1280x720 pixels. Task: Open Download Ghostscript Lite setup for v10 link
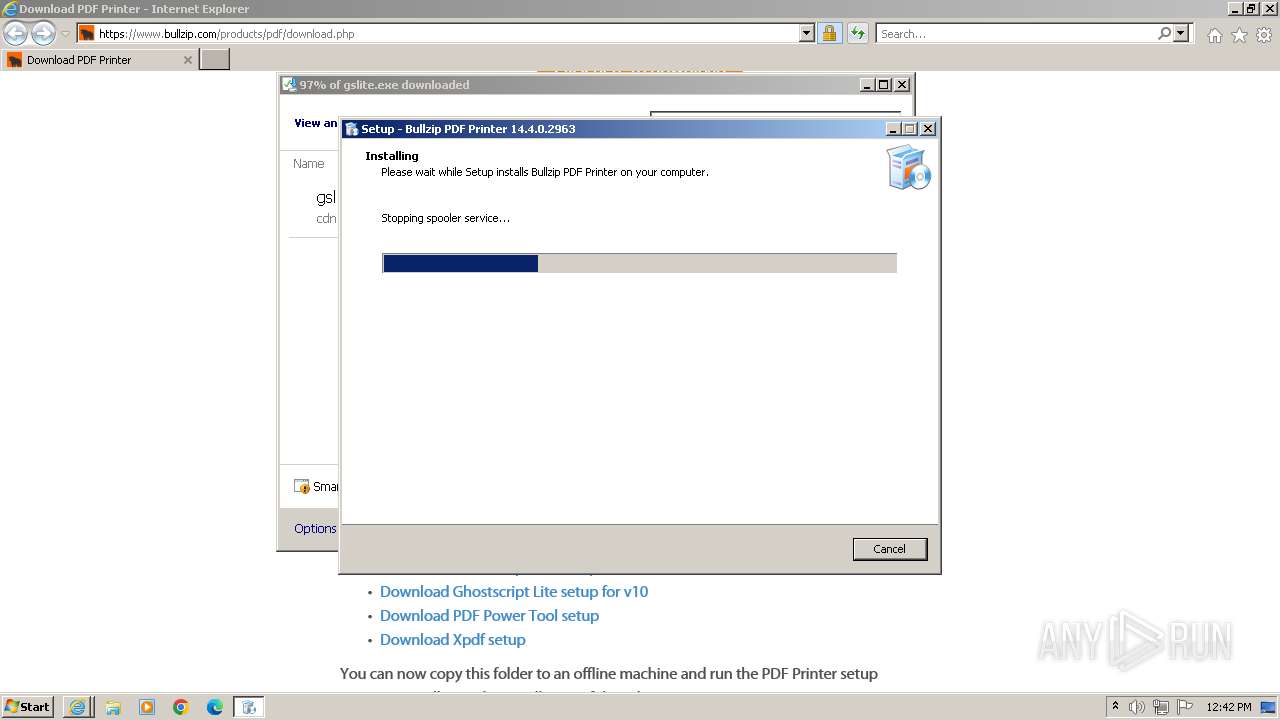click(514, 591)
